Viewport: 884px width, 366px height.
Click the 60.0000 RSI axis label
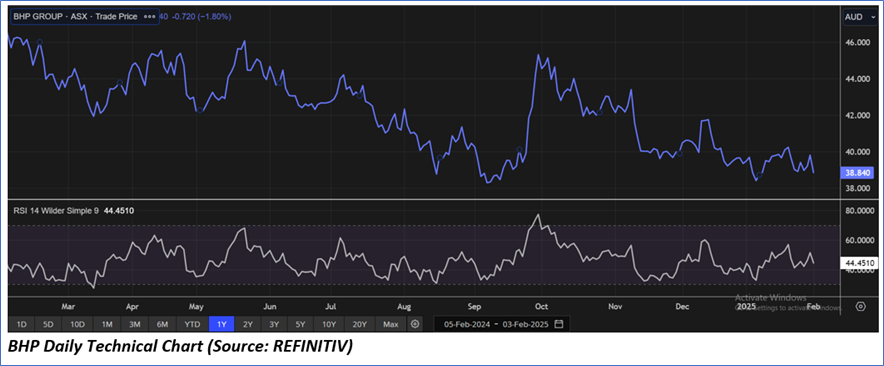(x=859, y=240)
